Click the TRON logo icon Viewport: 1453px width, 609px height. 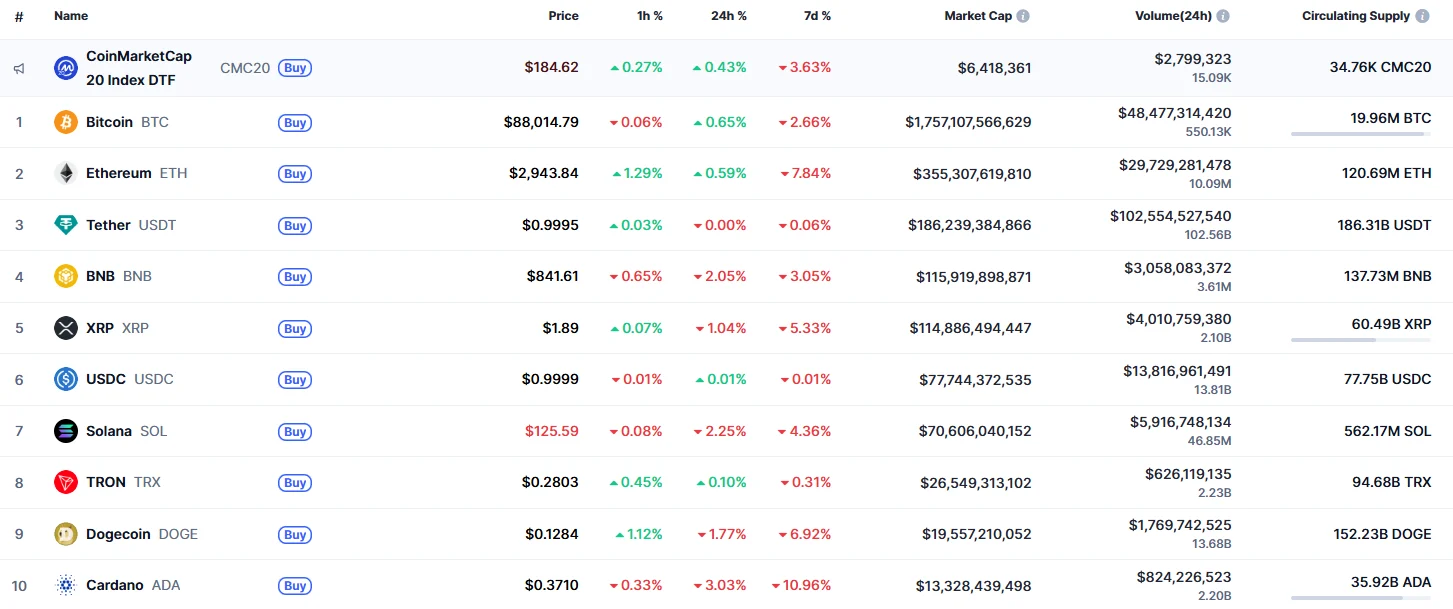pos(65,482)
